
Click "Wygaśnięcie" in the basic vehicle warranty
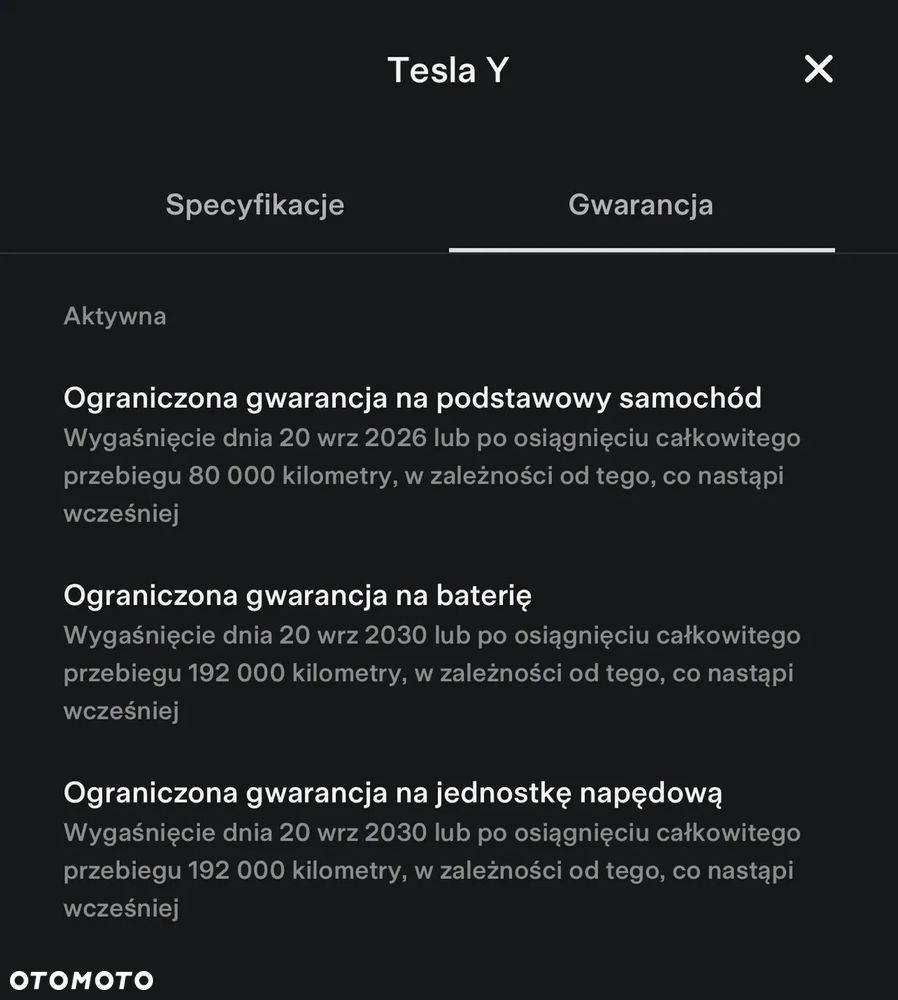(126, 438)
